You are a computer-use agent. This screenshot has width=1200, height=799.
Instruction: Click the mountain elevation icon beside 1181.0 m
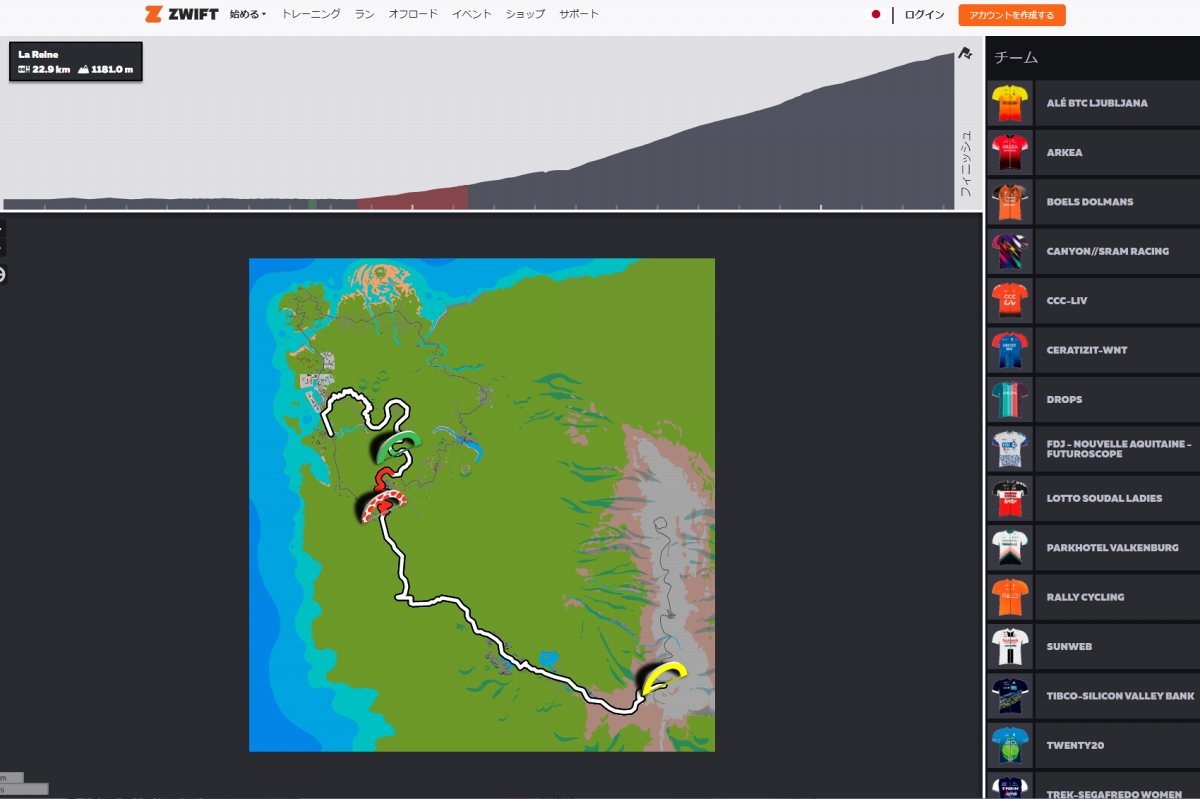(83, 70)
